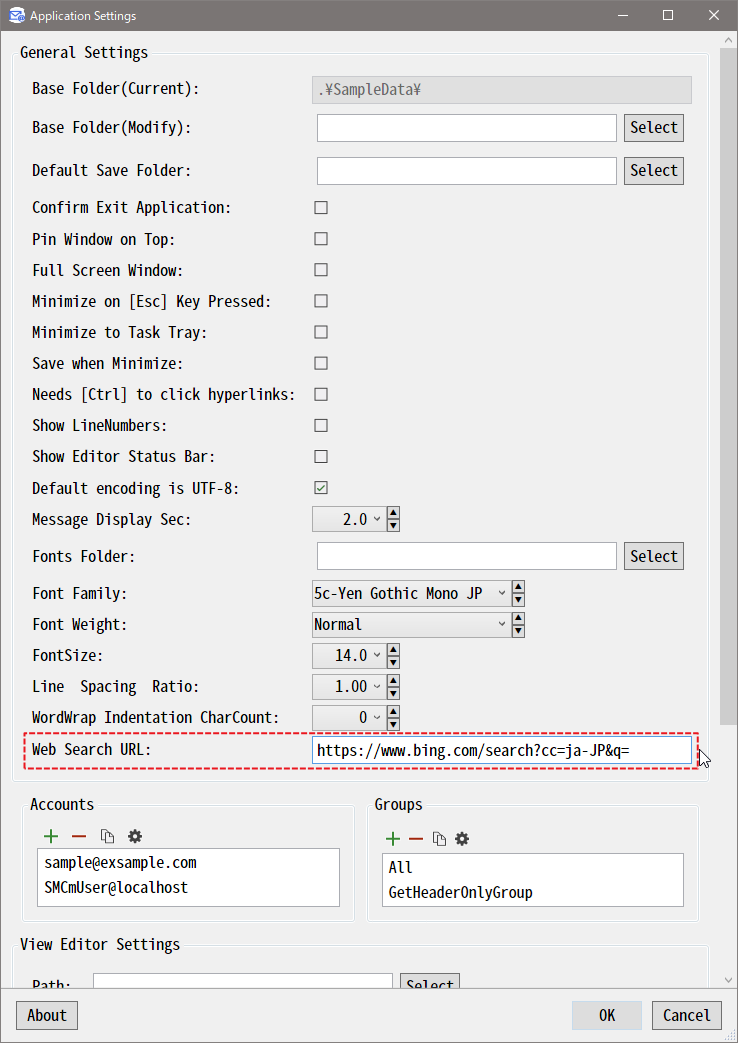Viewport: 738px width, 1043px height.
Task: Add a new group with green plus
Action: [x=393, y=839]
